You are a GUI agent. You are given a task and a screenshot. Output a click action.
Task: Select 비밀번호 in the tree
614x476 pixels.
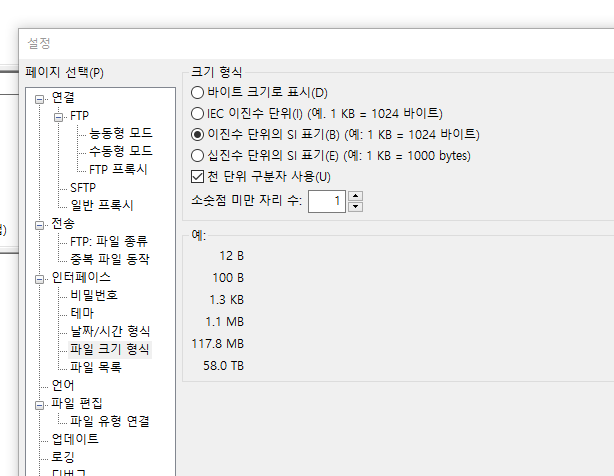pos(94,295)
